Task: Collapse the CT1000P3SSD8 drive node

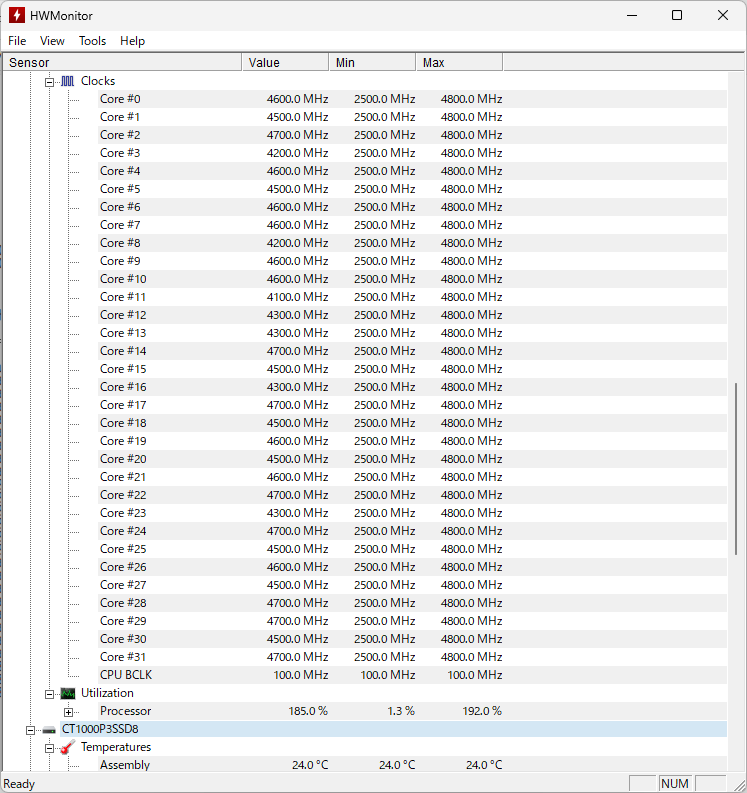Action: (x=31, y=729)
